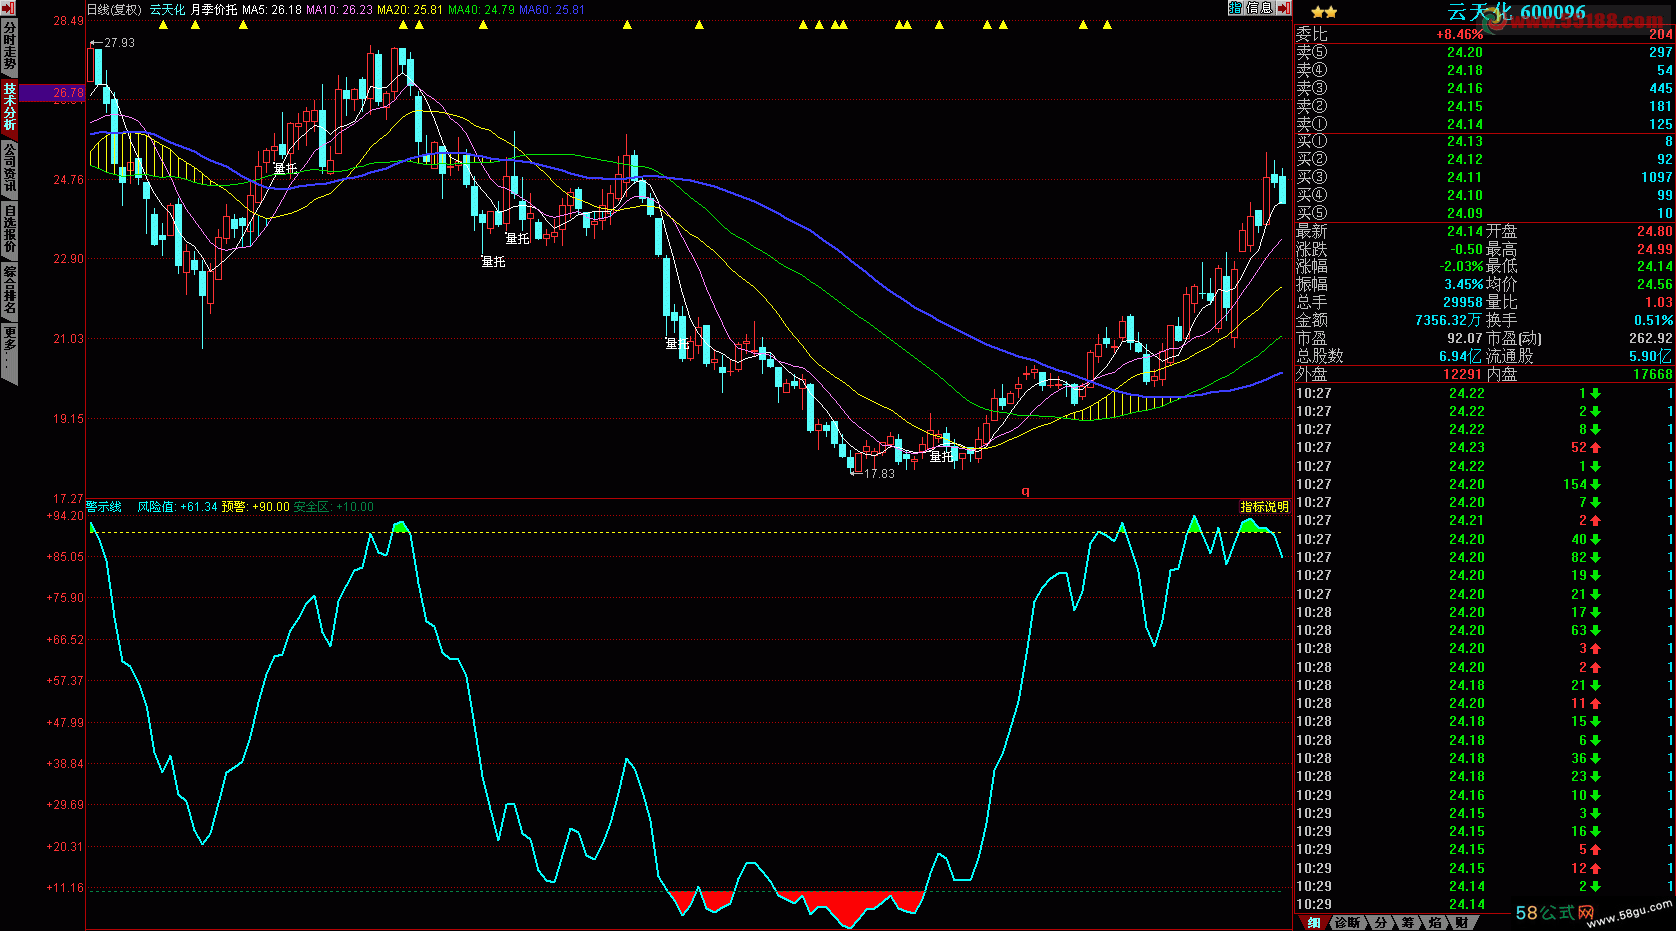The height and width of the screenshot is (931, 1676).
Task: Click the 月季价托 indicator name
Action: tap(214, 9)
